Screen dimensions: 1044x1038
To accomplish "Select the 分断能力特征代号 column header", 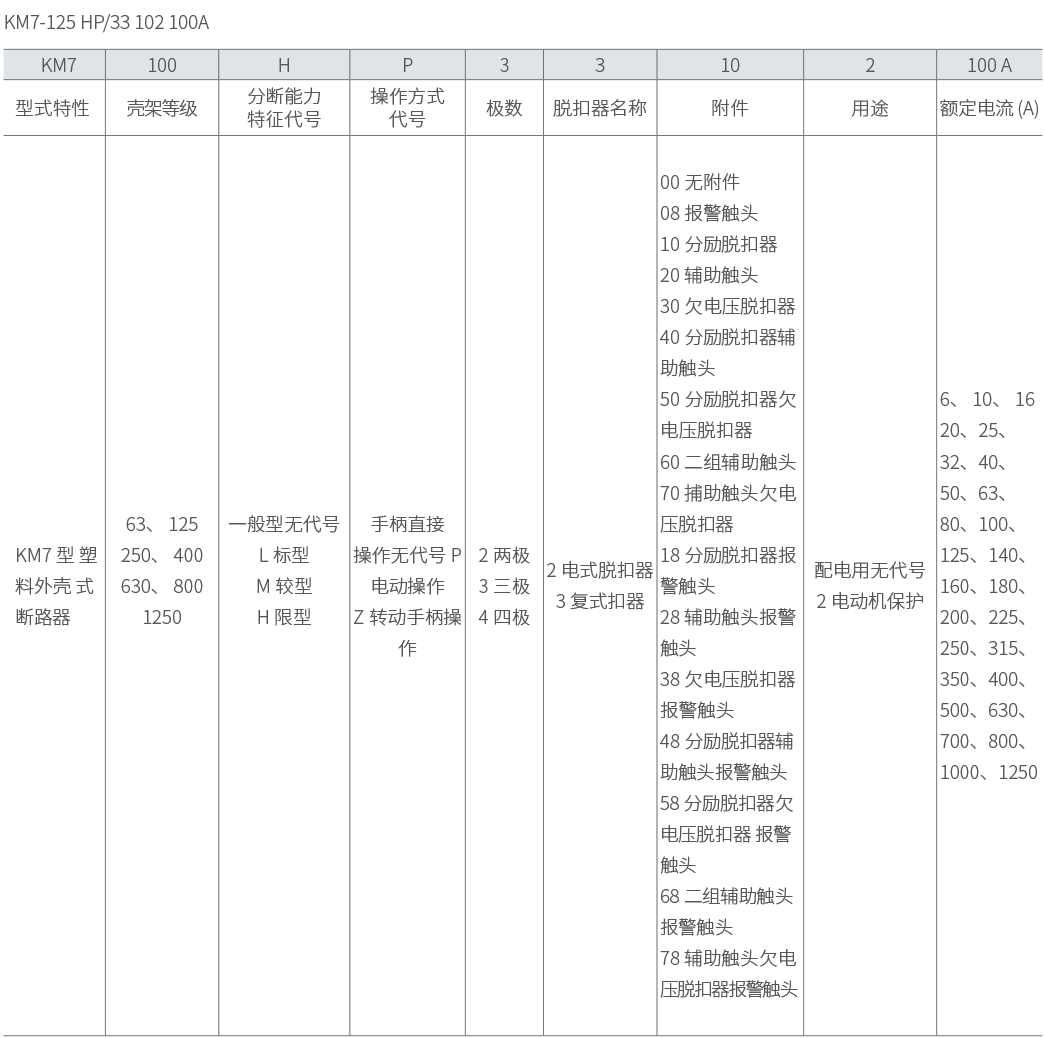I will click(x=284, y=109).
